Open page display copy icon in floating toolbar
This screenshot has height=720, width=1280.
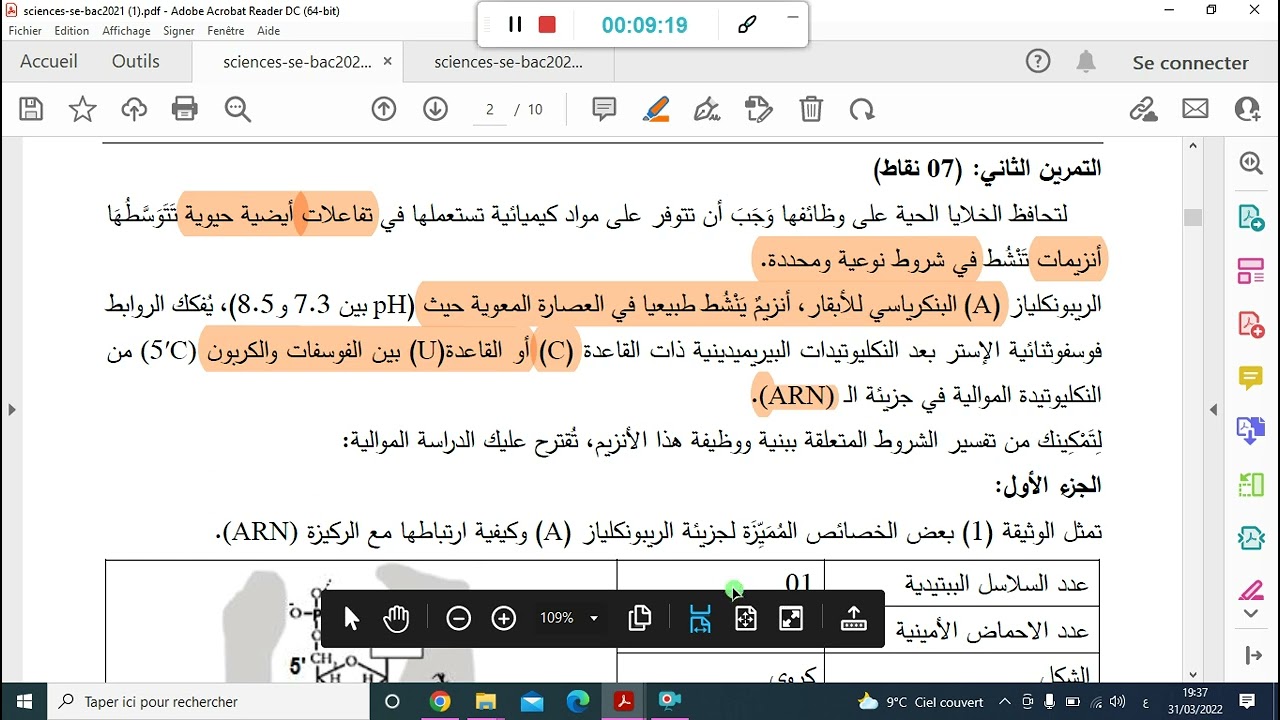click(640, 619)
